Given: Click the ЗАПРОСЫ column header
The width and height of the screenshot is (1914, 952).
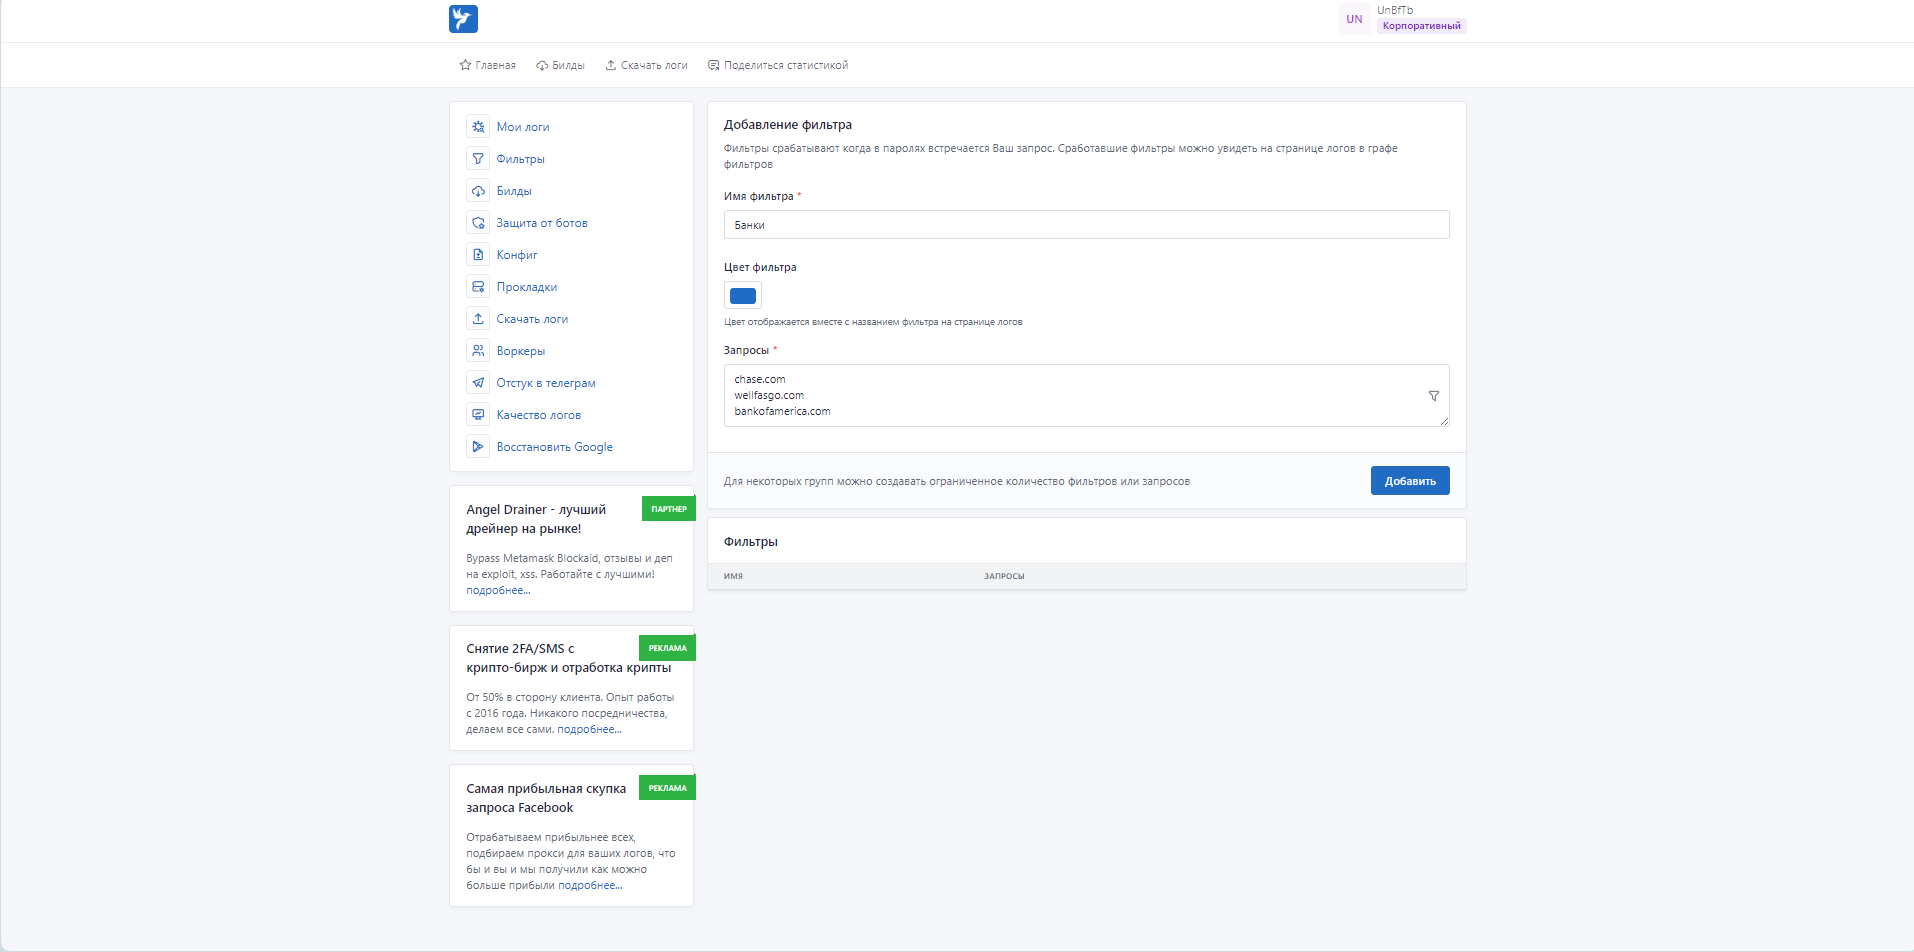Looking at the screenshot, I should (x=1004, y=577).
